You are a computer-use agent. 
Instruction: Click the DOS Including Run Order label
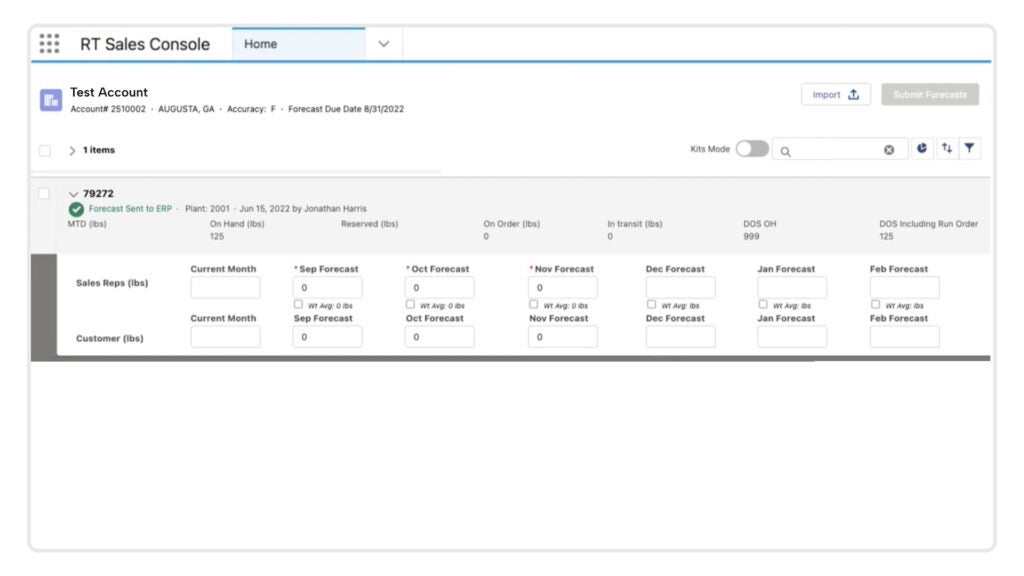(929, 223)
